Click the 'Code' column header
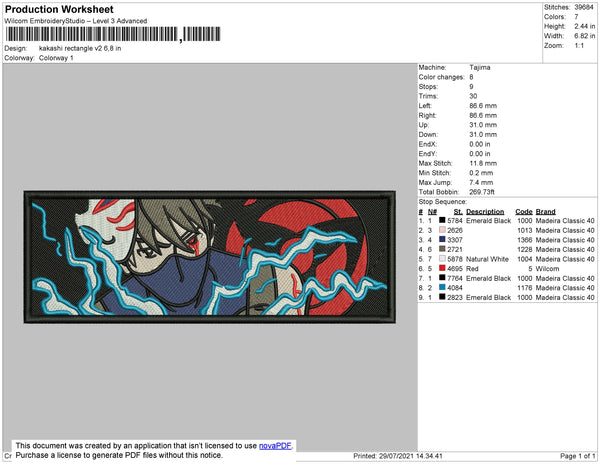The height and width of the screenshot is (464, 600). pyautogui.click(x=523, y=212)
